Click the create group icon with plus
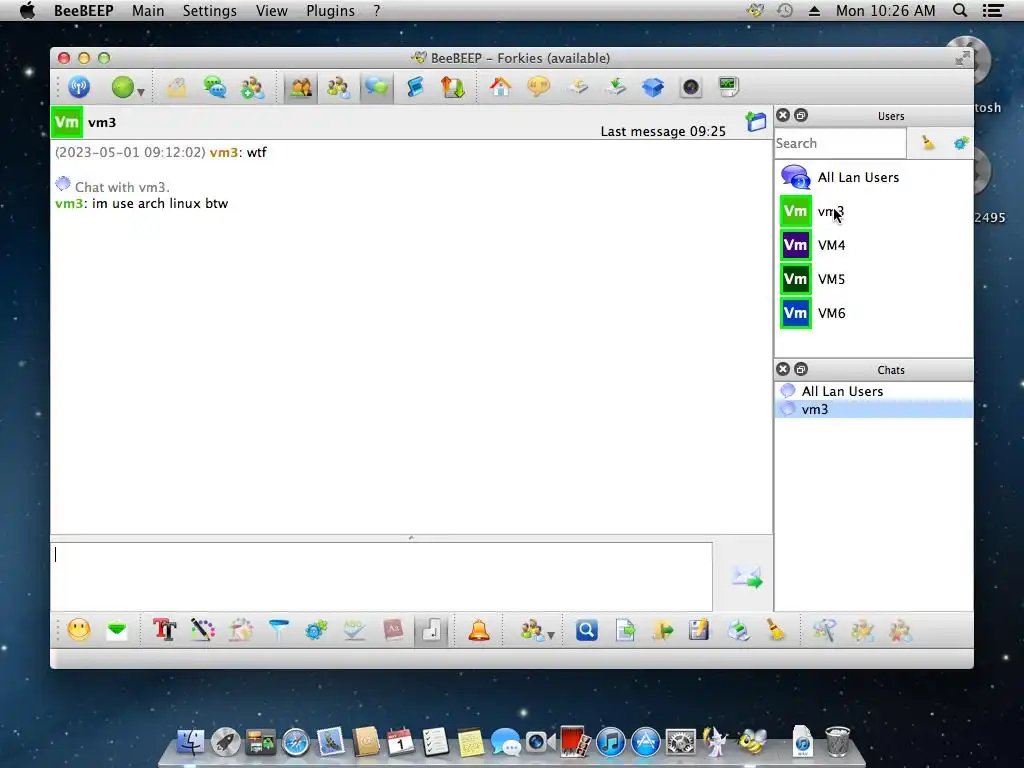The width and height of the screenshot is (1024, 768). pos(252,87)
